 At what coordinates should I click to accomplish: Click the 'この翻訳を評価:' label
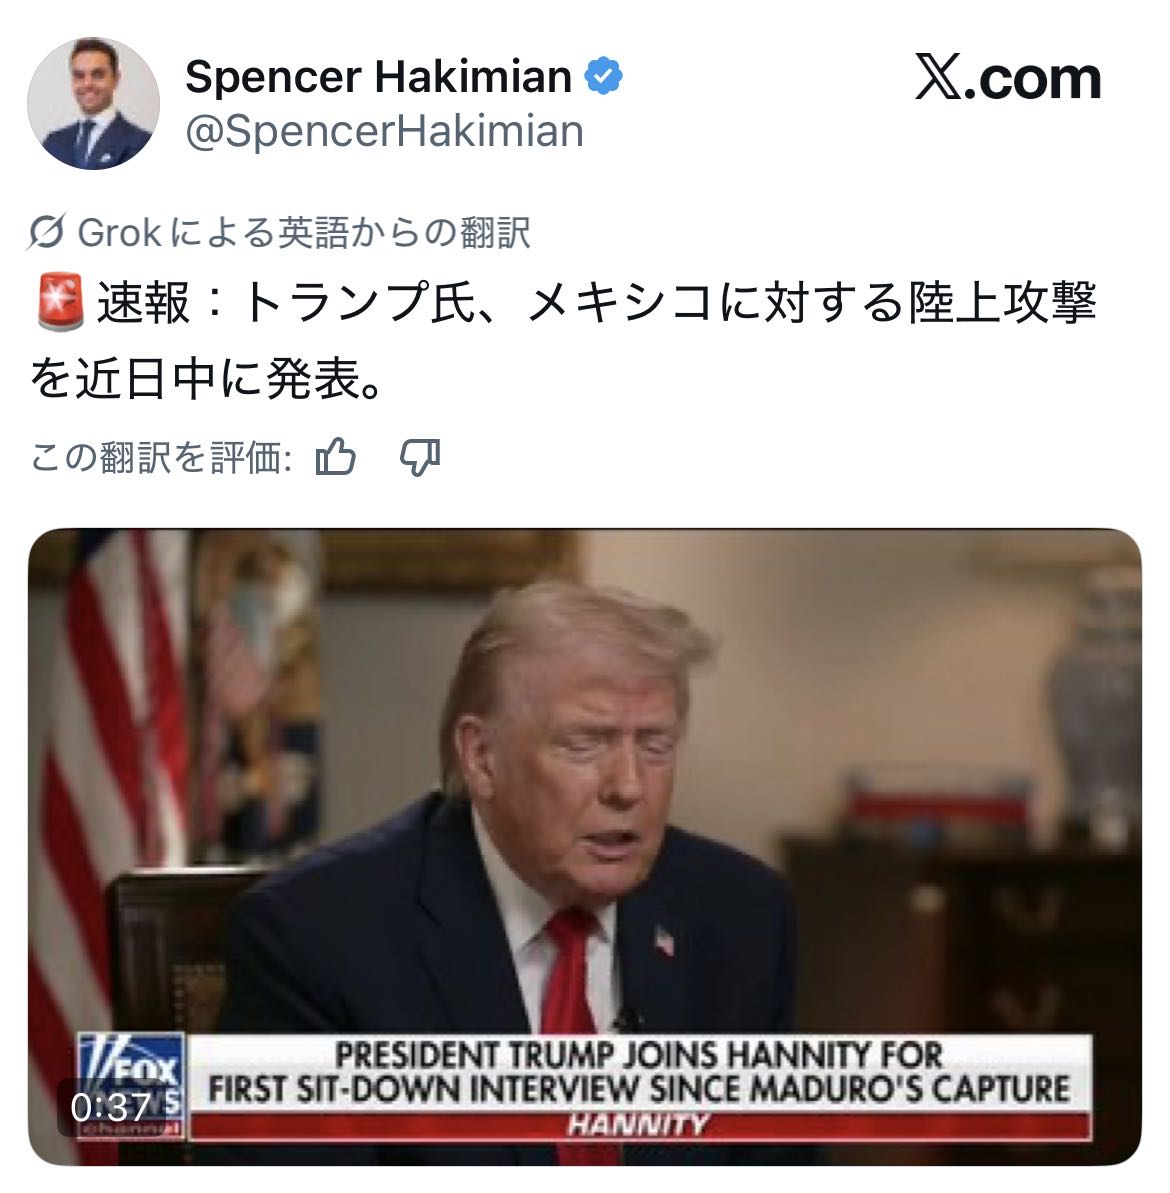161,457
